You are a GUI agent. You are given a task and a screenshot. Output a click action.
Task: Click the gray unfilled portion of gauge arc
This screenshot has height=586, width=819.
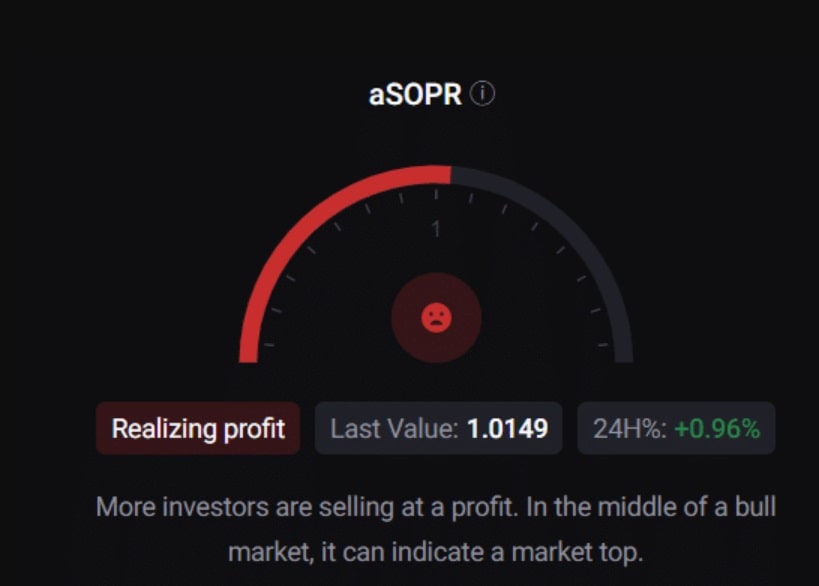pyautogui.click(x=567, y=227)
